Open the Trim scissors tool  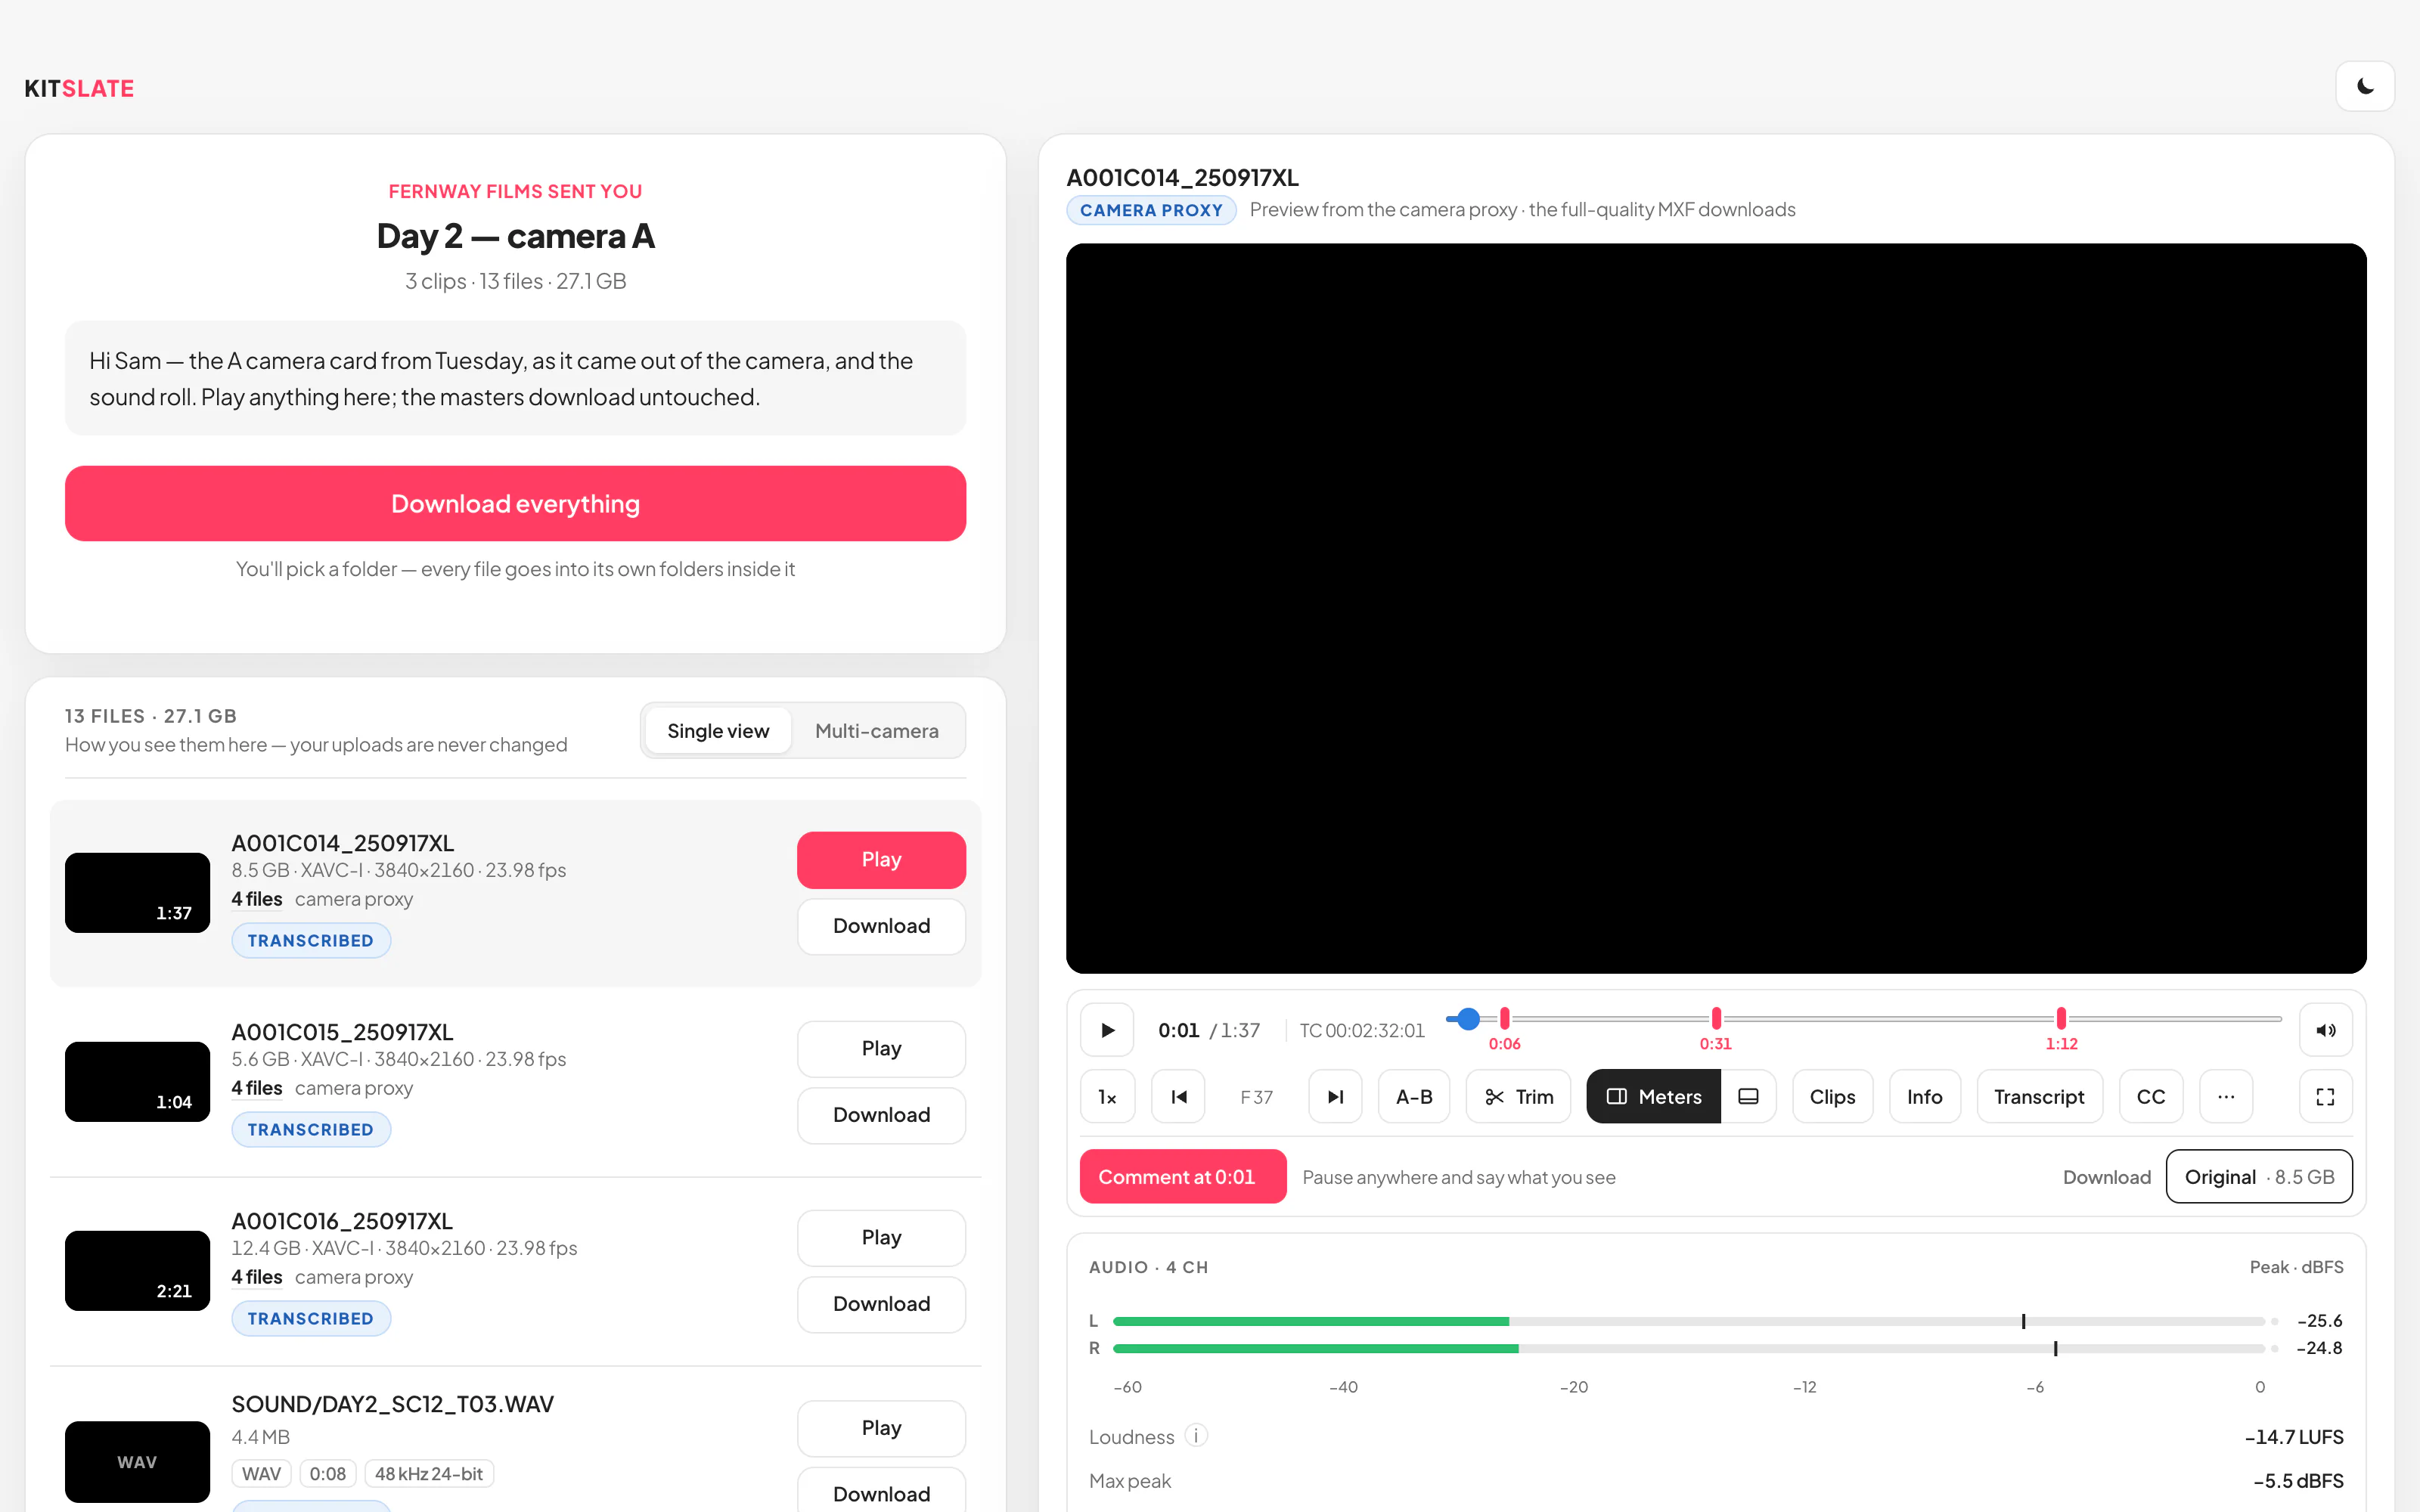pos(1518,1097)
